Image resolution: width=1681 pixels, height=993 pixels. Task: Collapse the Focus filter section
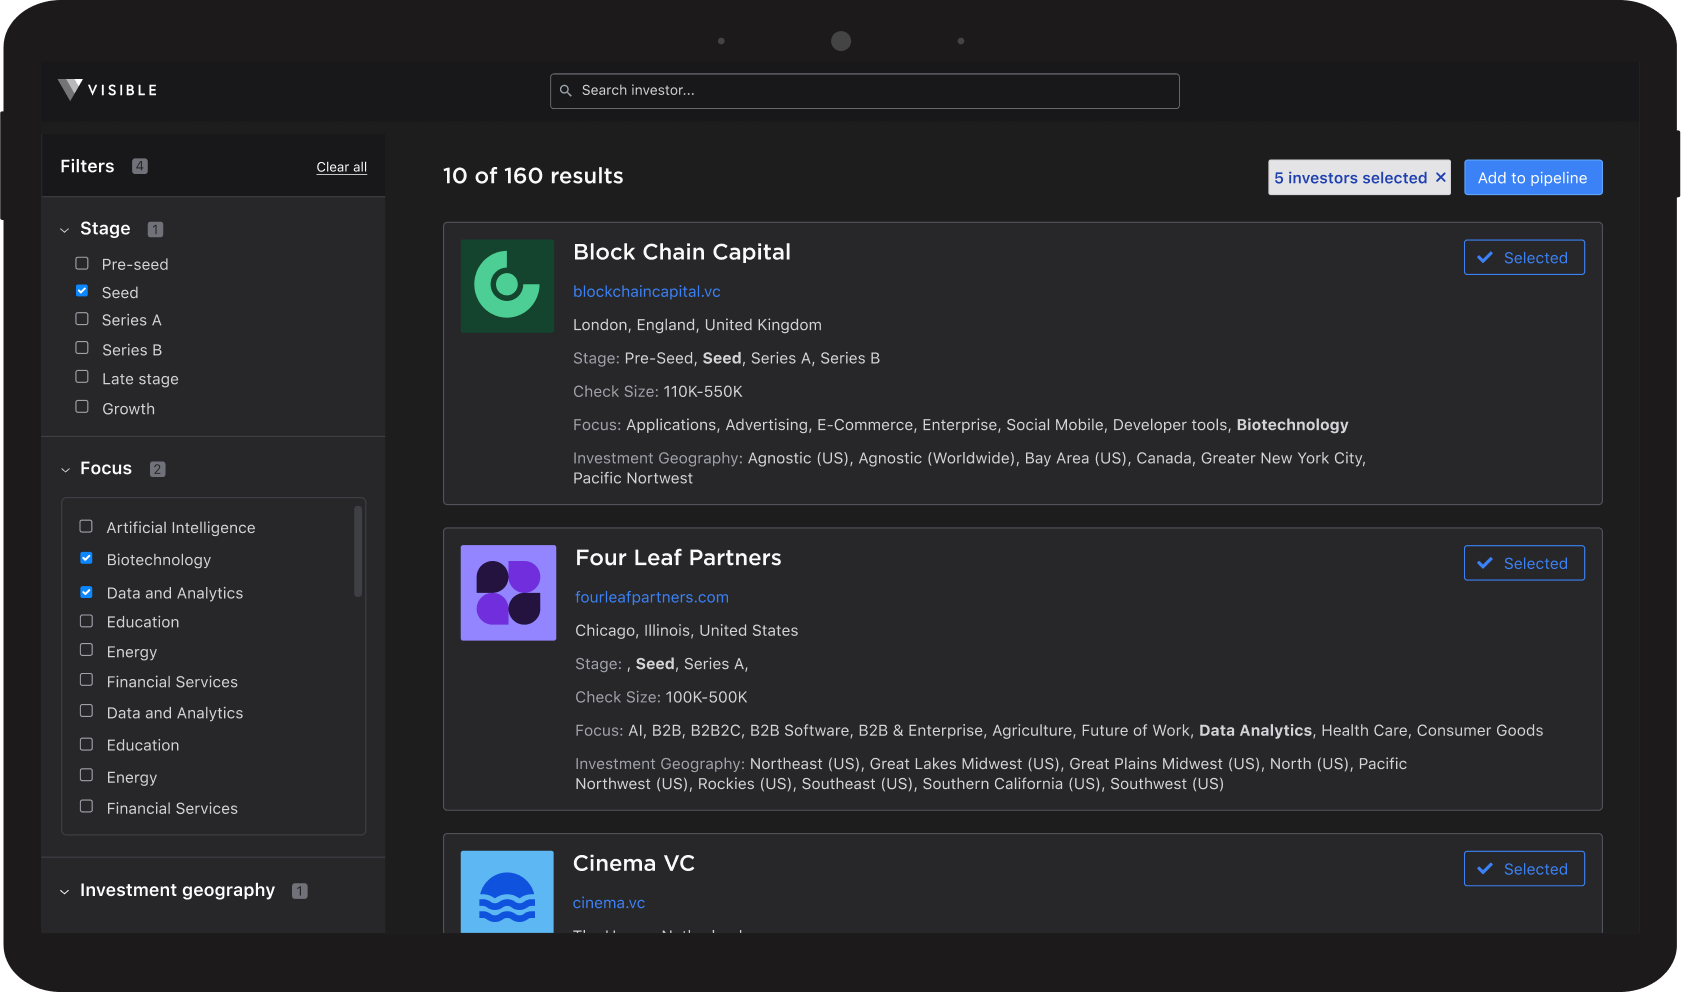tap(65, 470)
